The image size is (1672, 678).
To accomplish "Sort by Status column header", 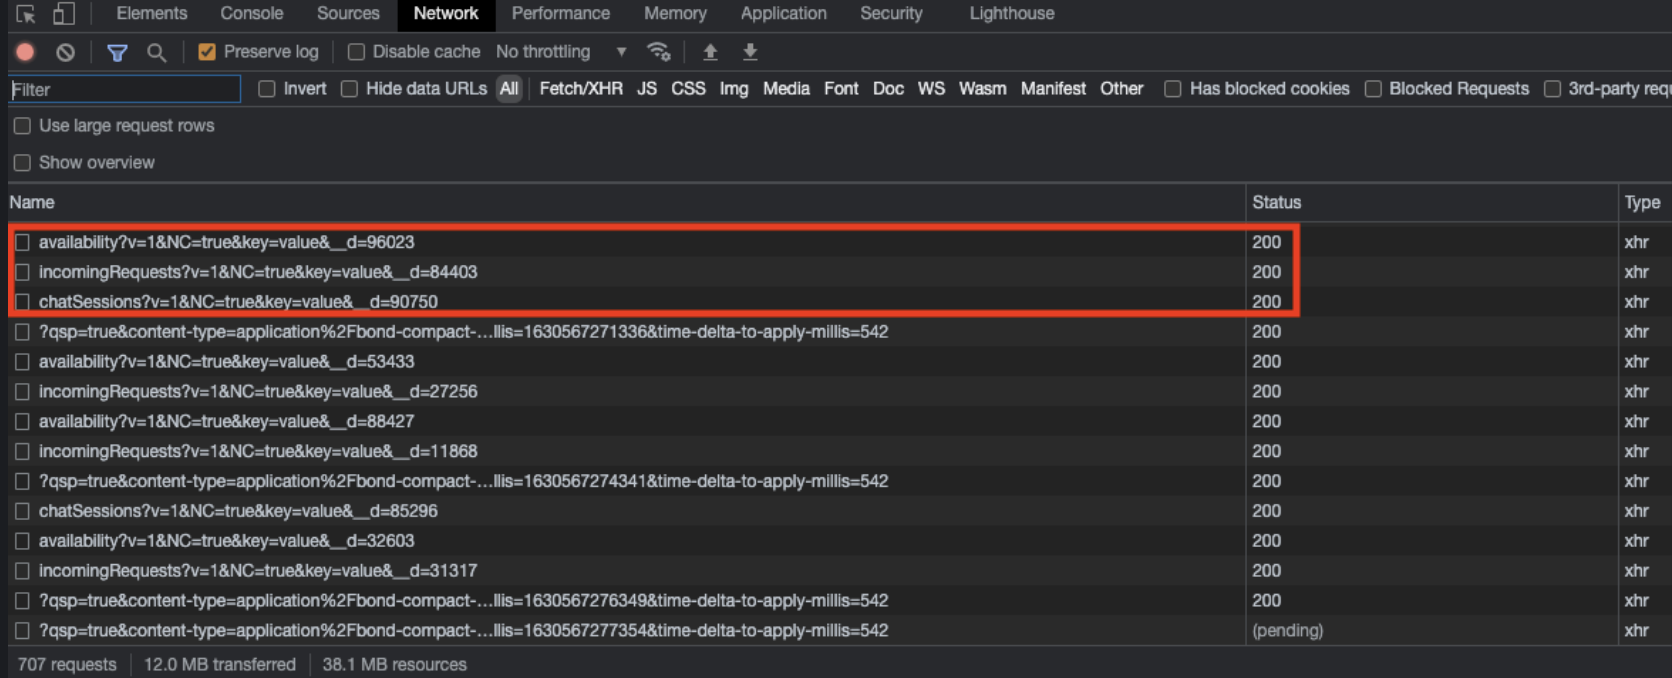I will [x=1431, y=202].
